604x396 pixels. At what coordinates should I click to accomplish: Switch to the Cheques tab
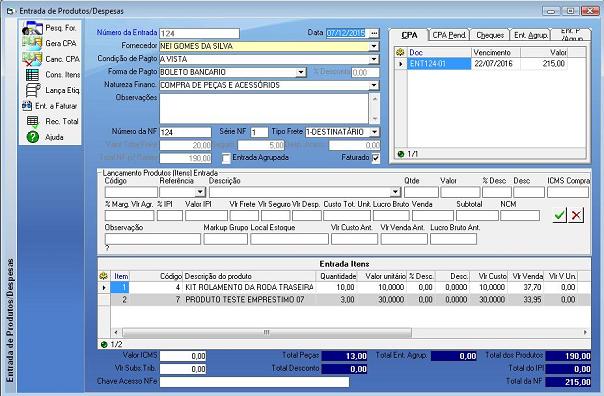490,35
